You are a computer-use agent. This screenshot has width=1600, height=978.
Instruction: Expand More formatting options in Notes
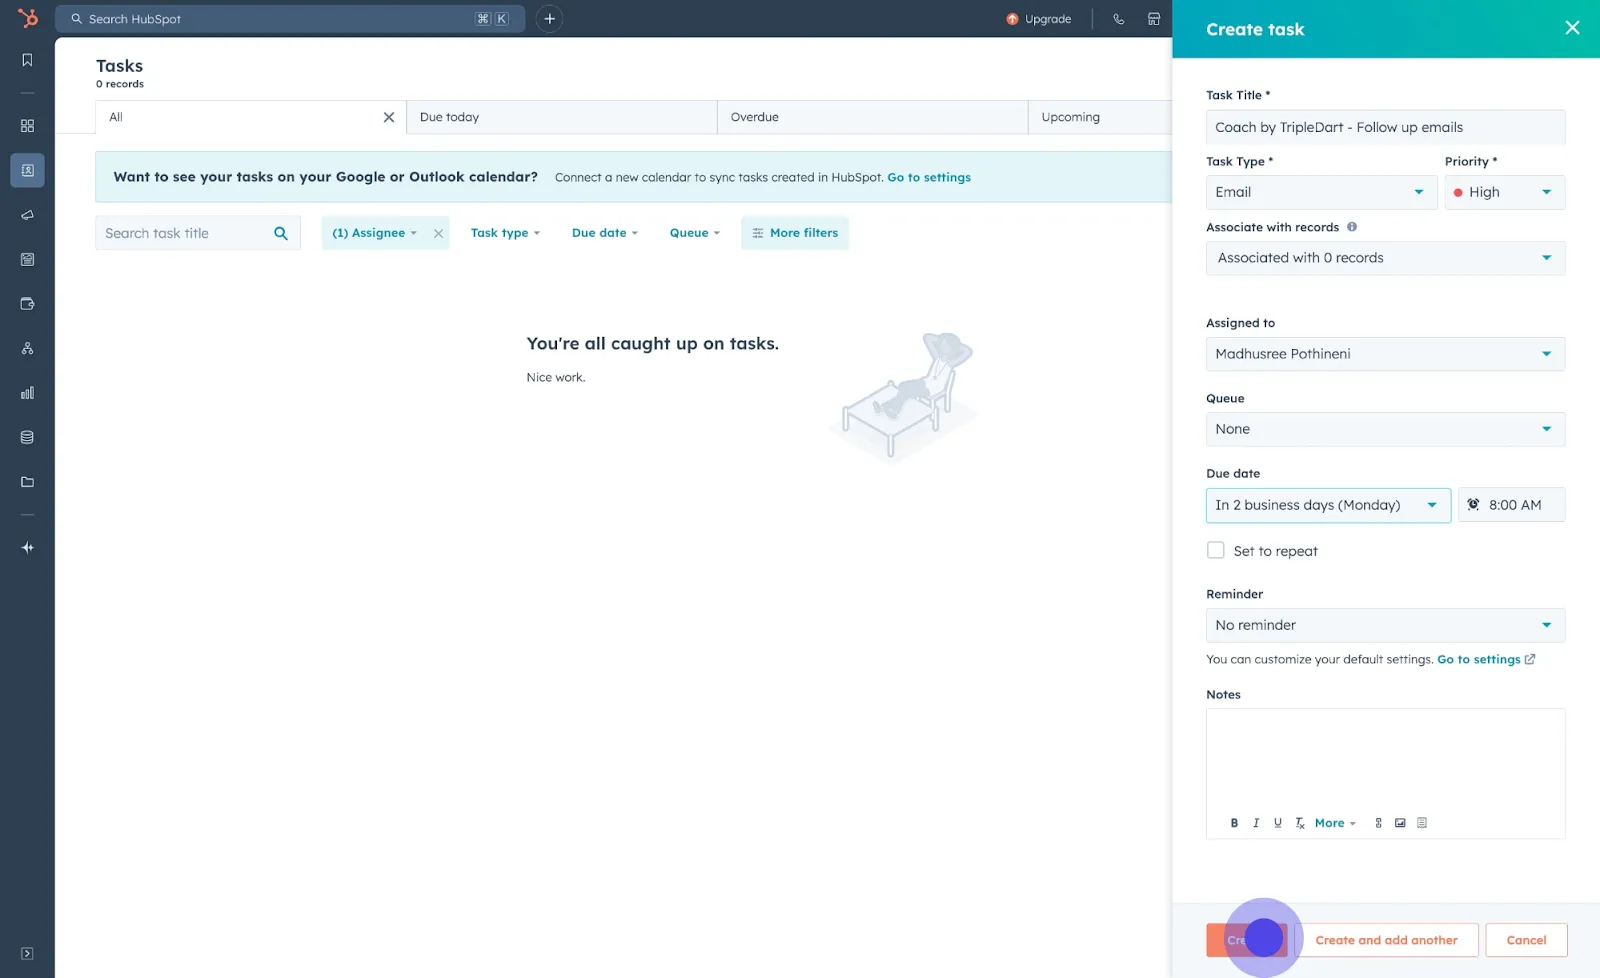1335,823
